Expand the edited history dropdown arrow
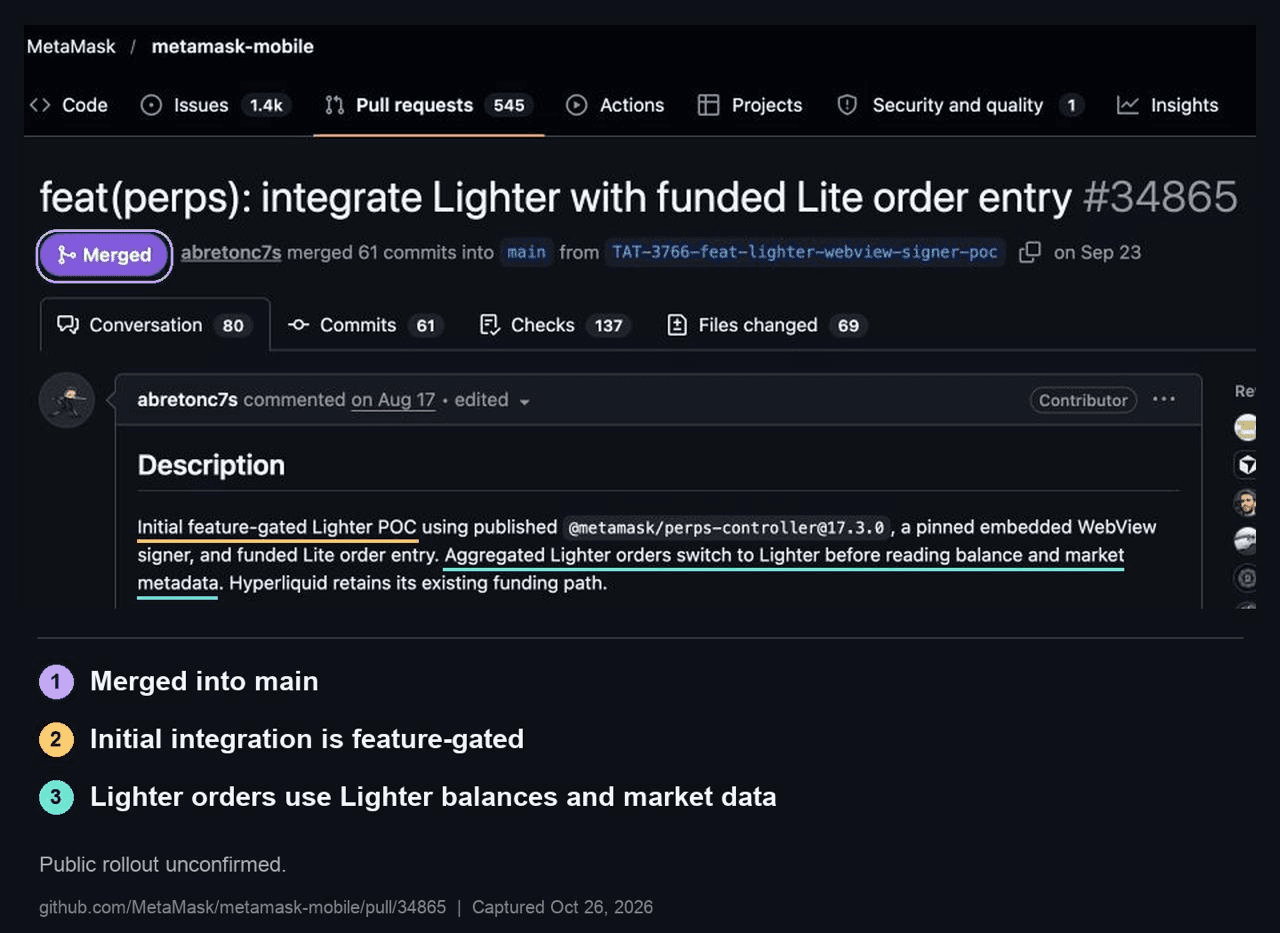Image resolution: width=1280 pixels, height=933 pixels. 524,401
